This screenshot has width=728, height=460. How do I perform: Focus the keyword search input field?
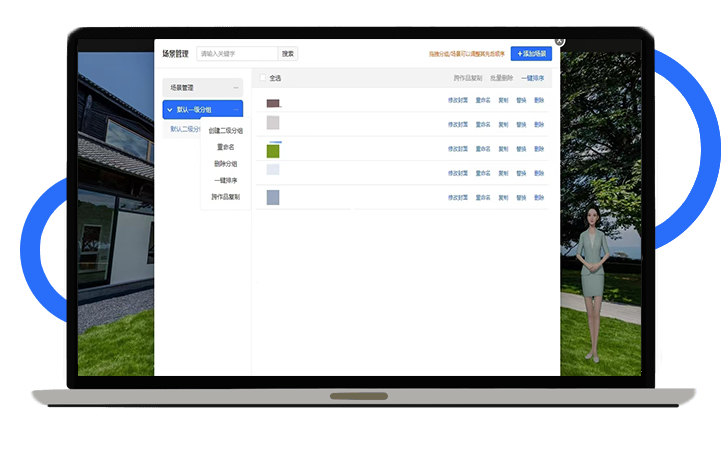236,54
